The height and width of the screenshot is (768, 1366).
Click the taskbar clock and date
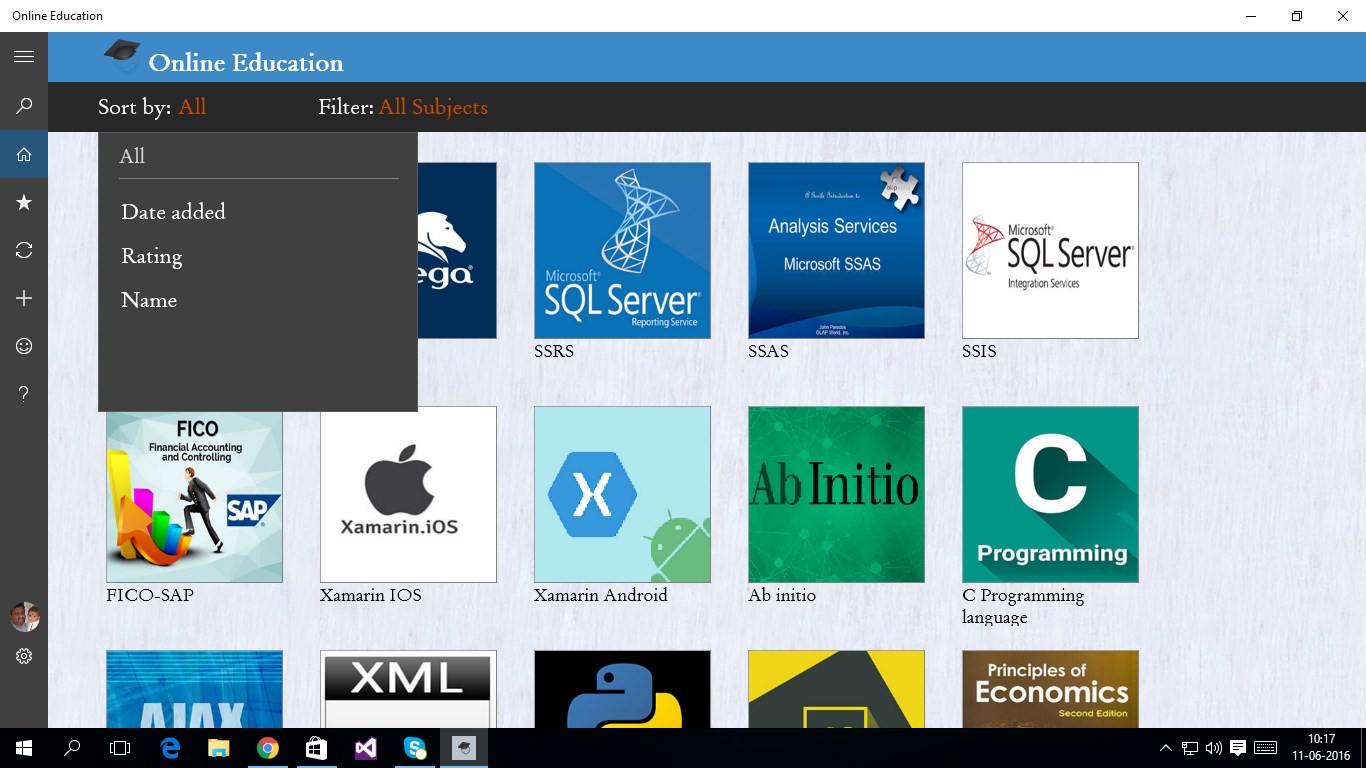click(x=1321, y=748)
